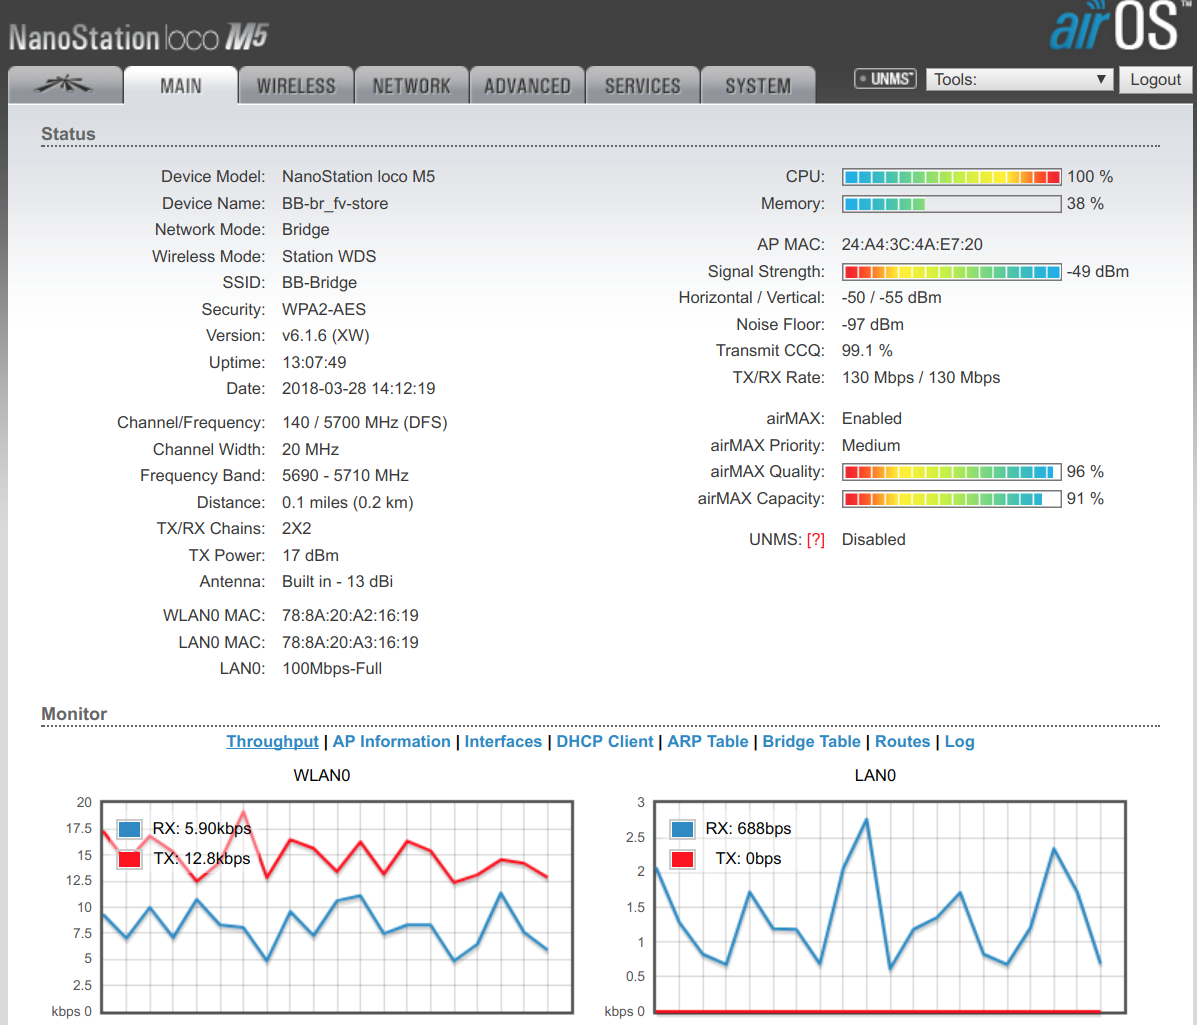Click the red TX legend swatch in WLAN0
1197x1025 pixels.
(x=129, y=859)
